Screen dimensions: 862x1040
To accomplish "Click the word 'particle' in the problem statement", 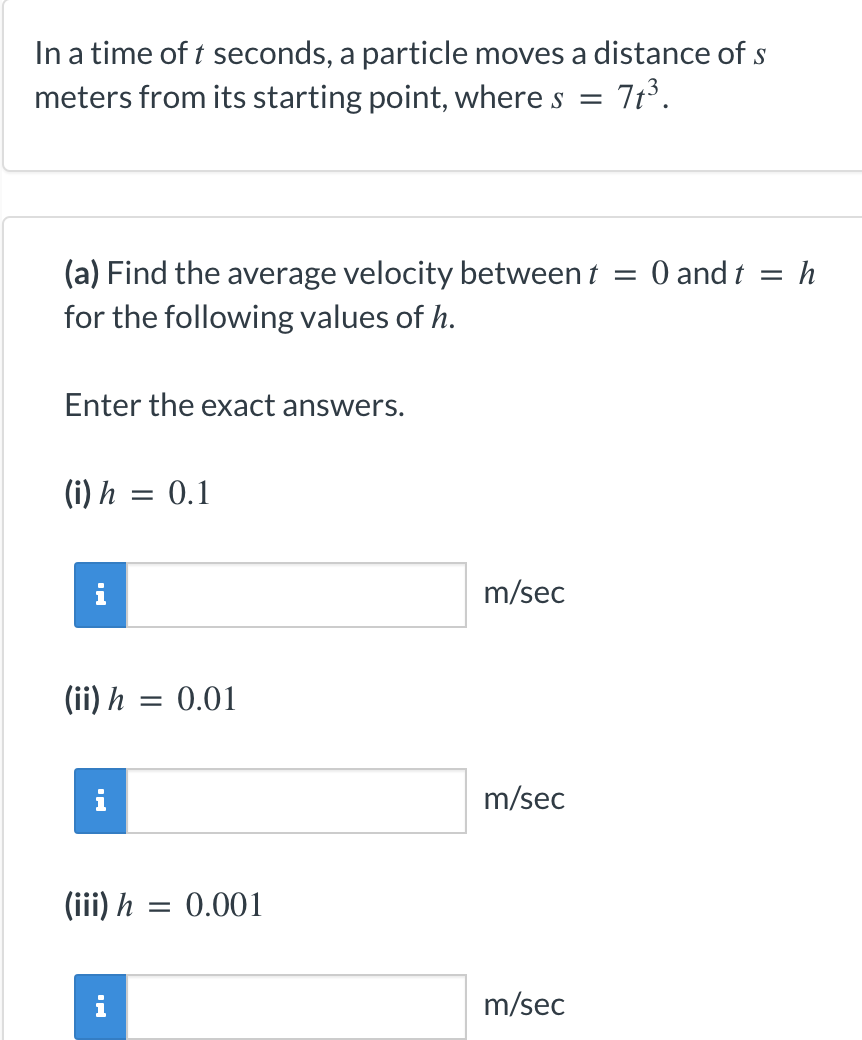I will click(x=414, y=54).
